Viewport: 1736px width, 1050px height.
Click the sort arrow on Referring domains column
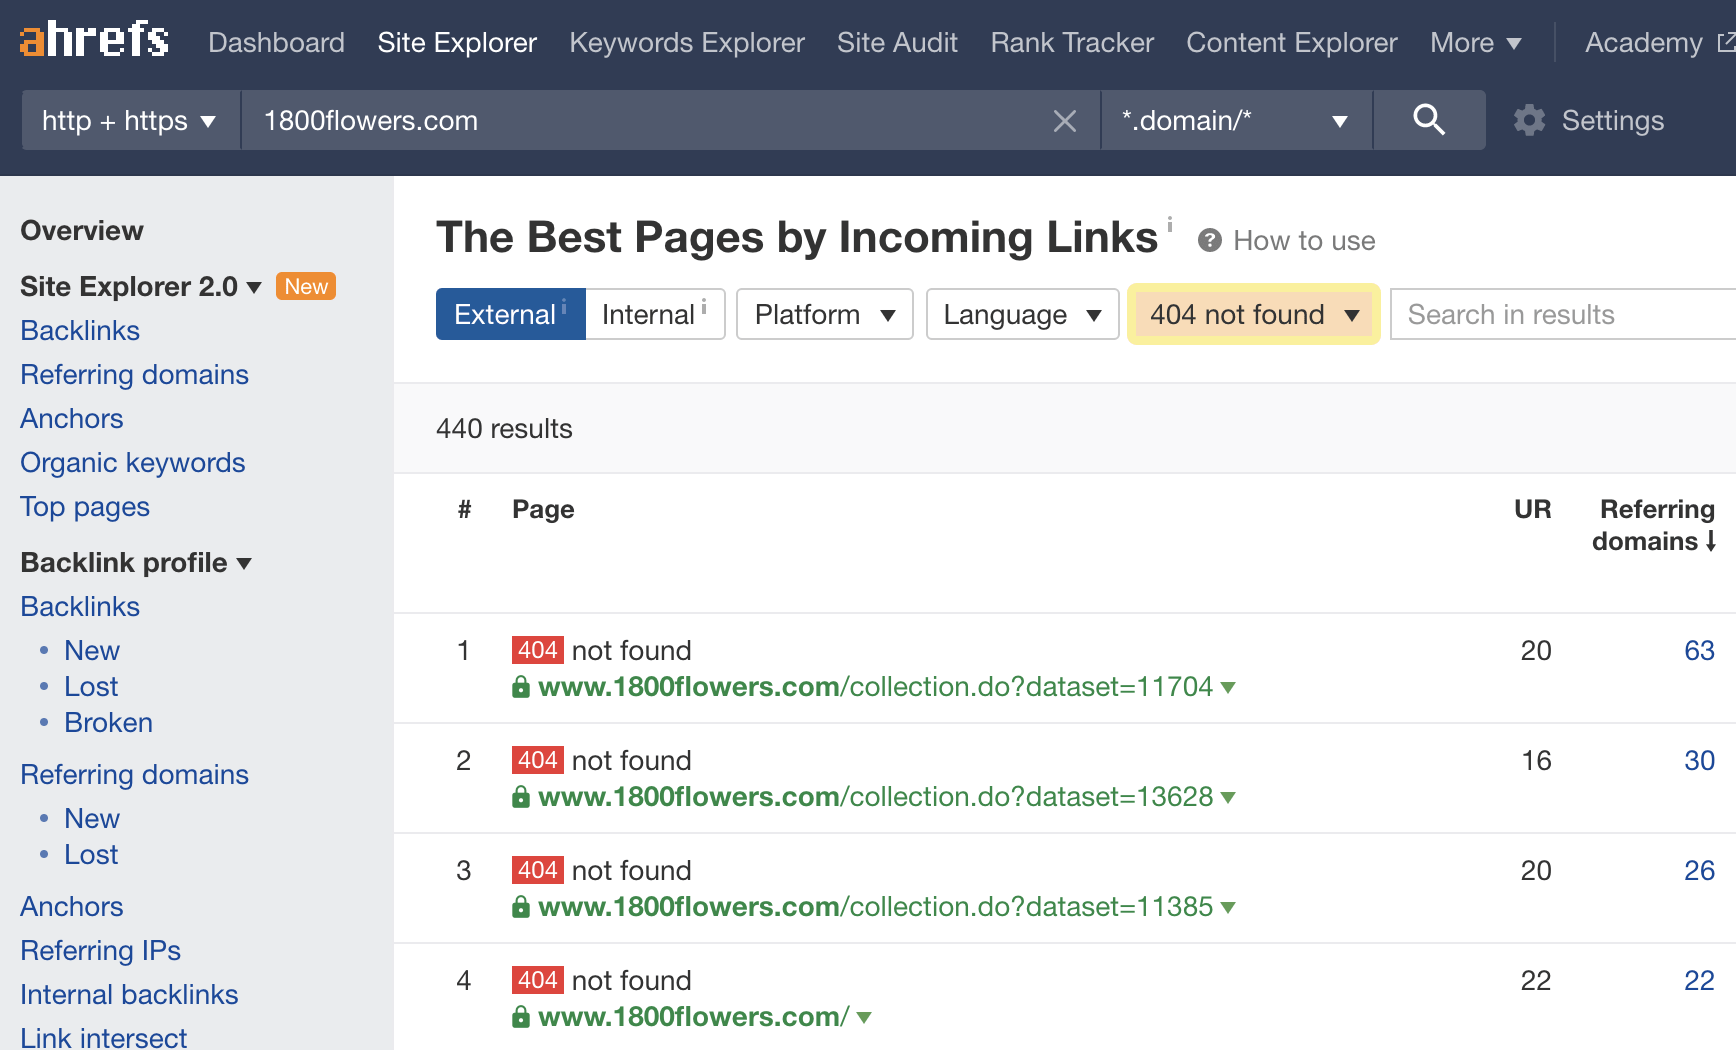coord(1711,541)
